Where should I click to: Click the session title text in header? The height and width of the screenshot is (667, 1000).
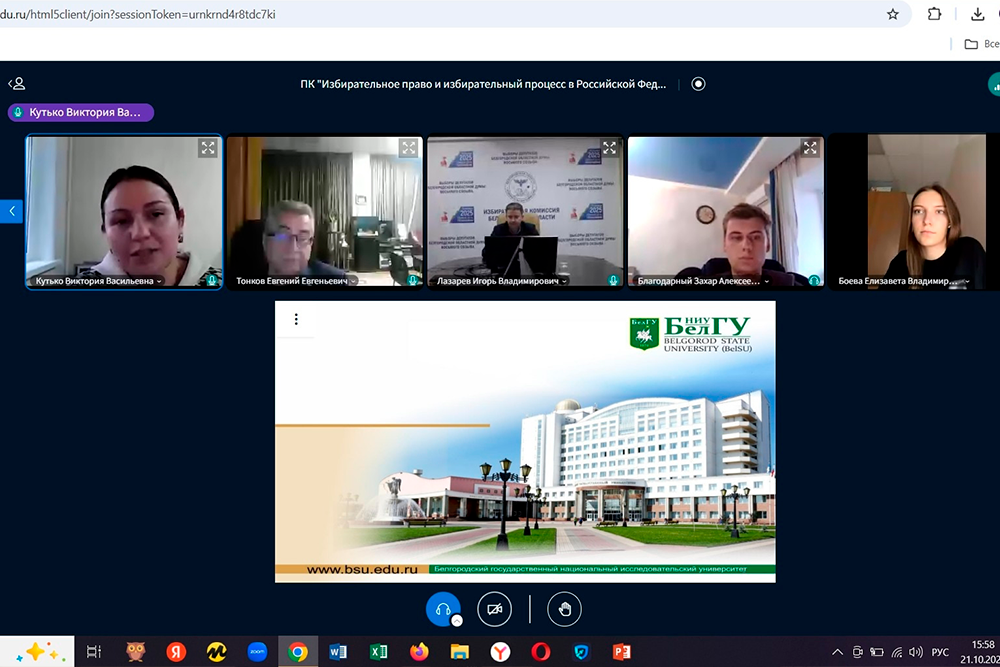(483, 84)
